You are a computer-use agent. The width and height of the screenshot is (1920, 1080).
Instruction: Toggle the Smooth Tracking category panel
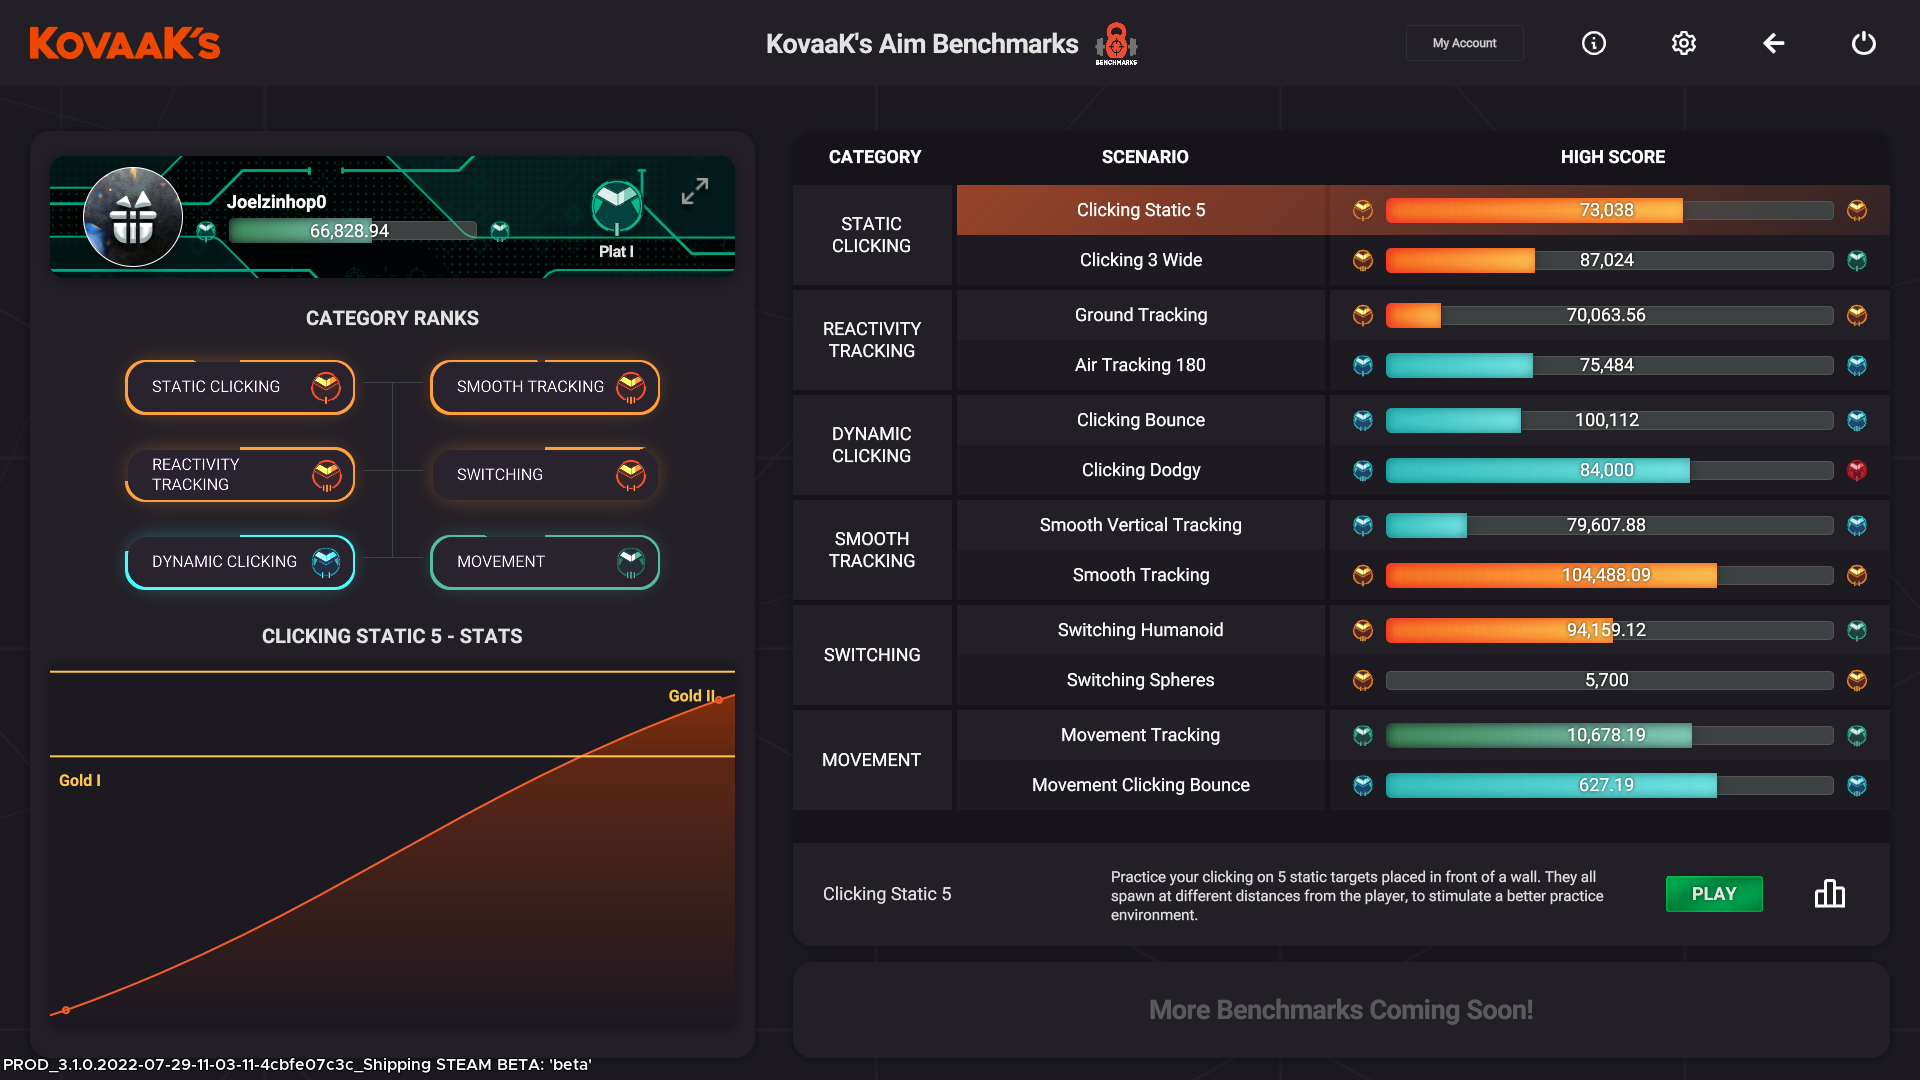click(547, 386)
